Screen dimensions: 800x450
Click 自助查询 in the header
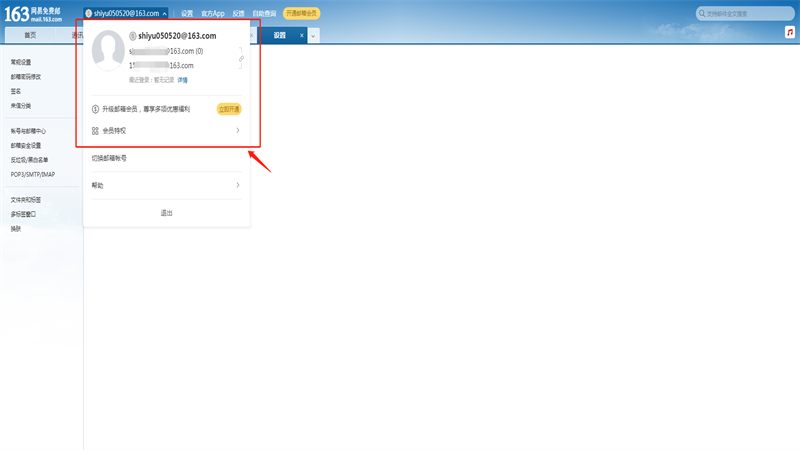[264, 14]
